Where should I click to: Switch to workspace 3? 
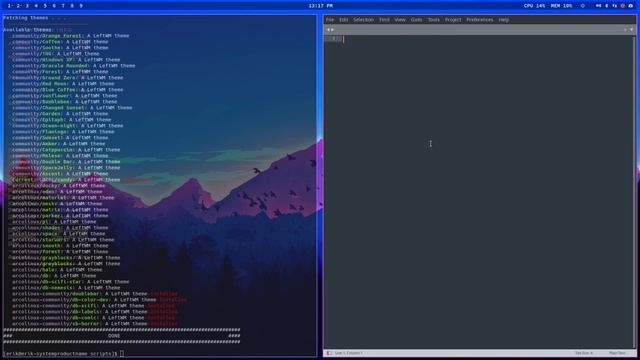pos(27,6)
